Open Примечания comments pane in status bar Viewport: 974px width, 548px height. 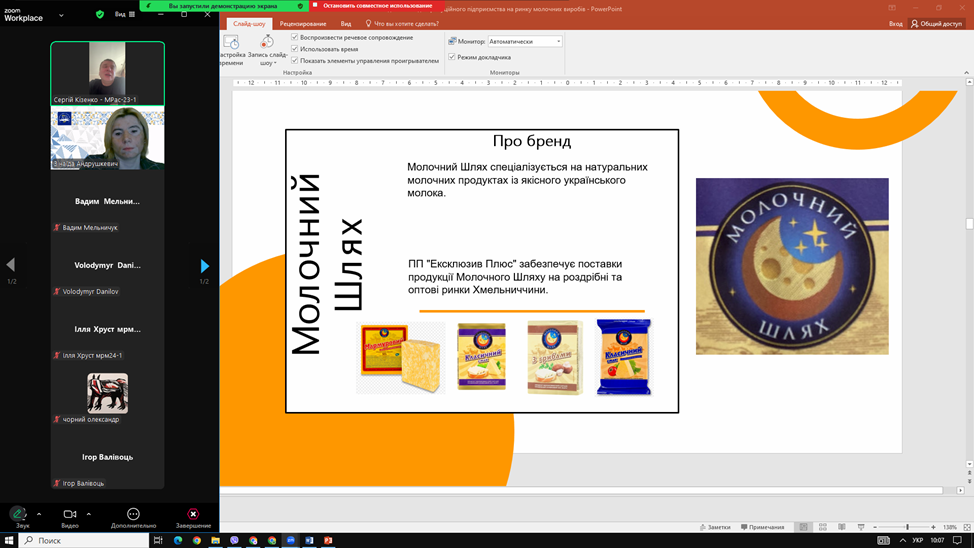[762, 527]
